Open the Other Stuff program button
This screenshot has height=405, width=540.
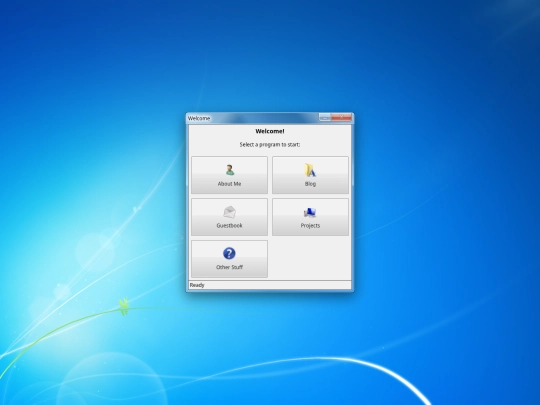(x=229, y=259)
